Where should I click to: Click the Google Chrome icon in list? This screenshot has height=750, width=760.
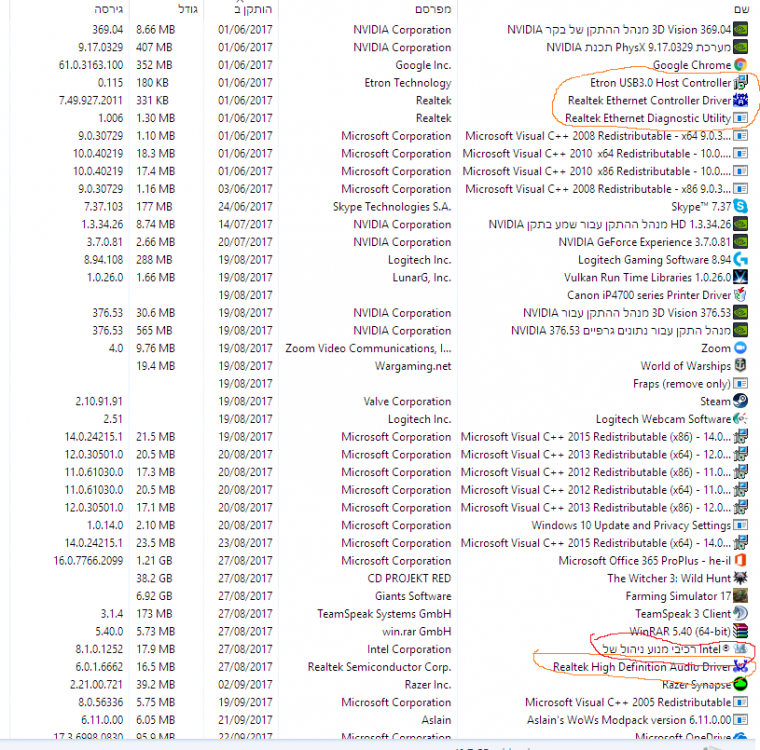pos(740,64)
